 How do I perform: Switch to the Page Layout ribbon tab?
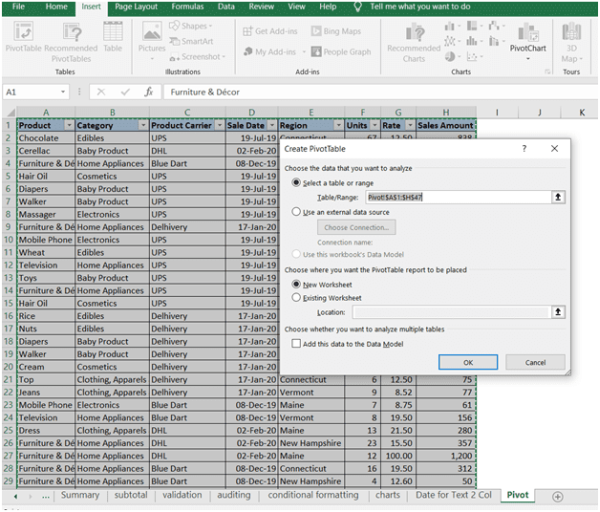pos(136,7)
